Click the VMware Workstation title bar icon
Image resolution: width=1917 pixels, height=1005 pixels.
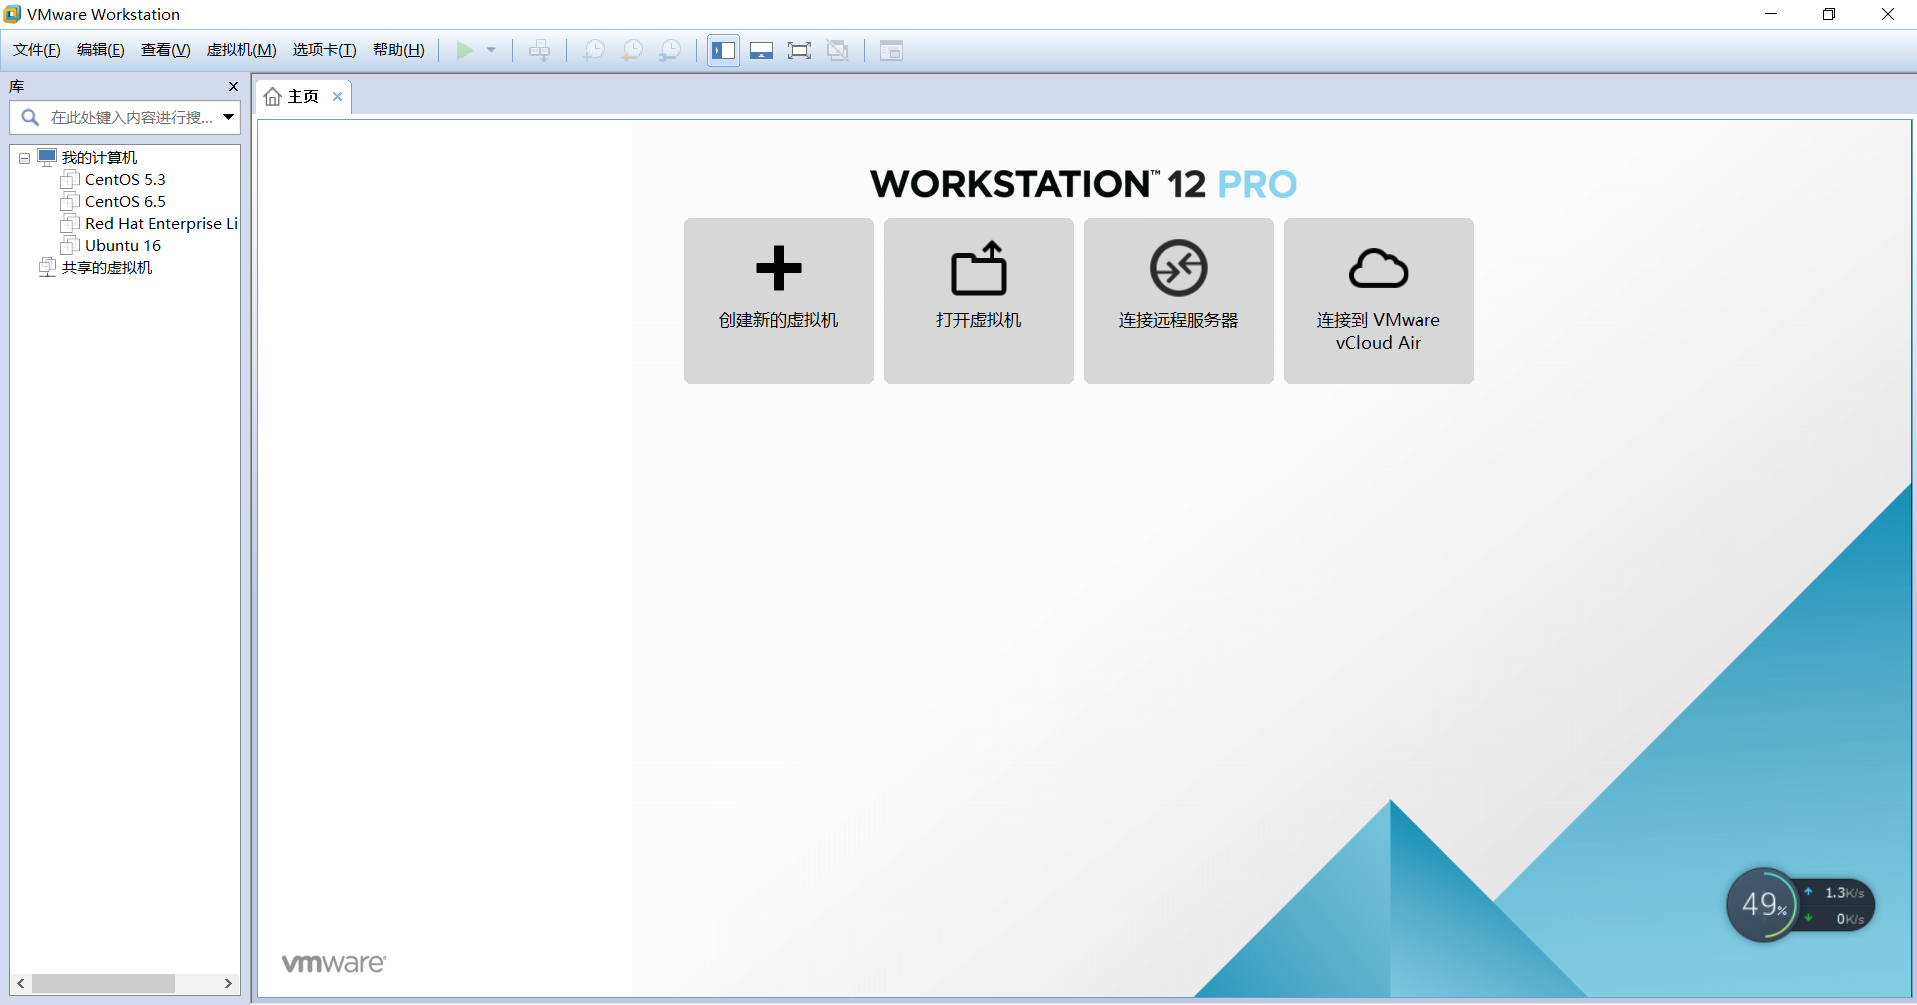click(12, 14)
